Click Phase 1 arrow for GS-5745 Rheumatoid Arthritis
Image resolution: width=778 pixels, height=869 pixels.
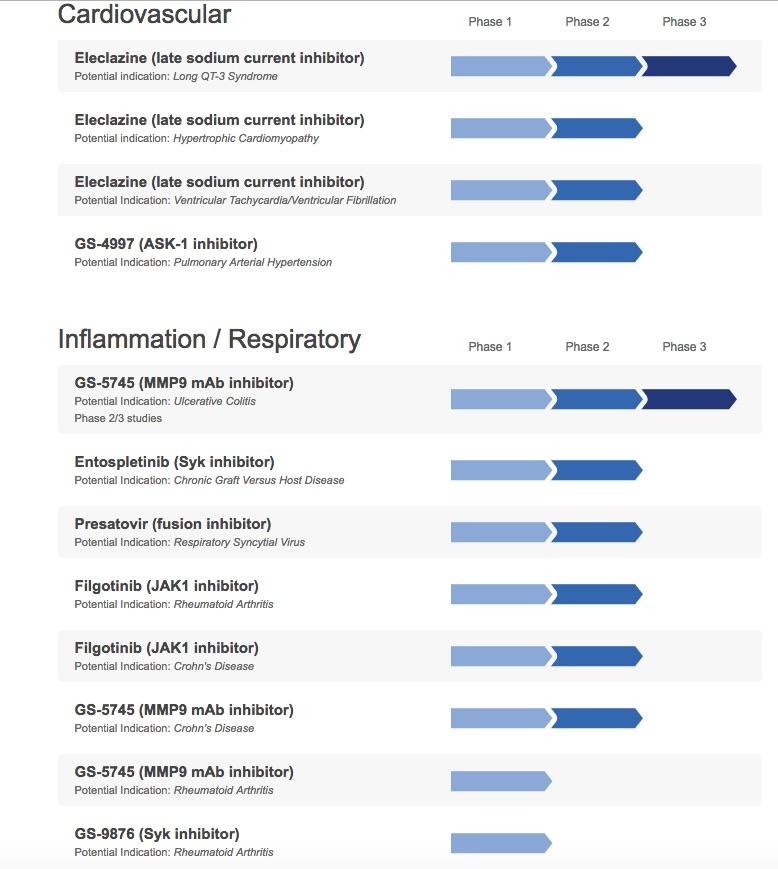click(500, 780)
